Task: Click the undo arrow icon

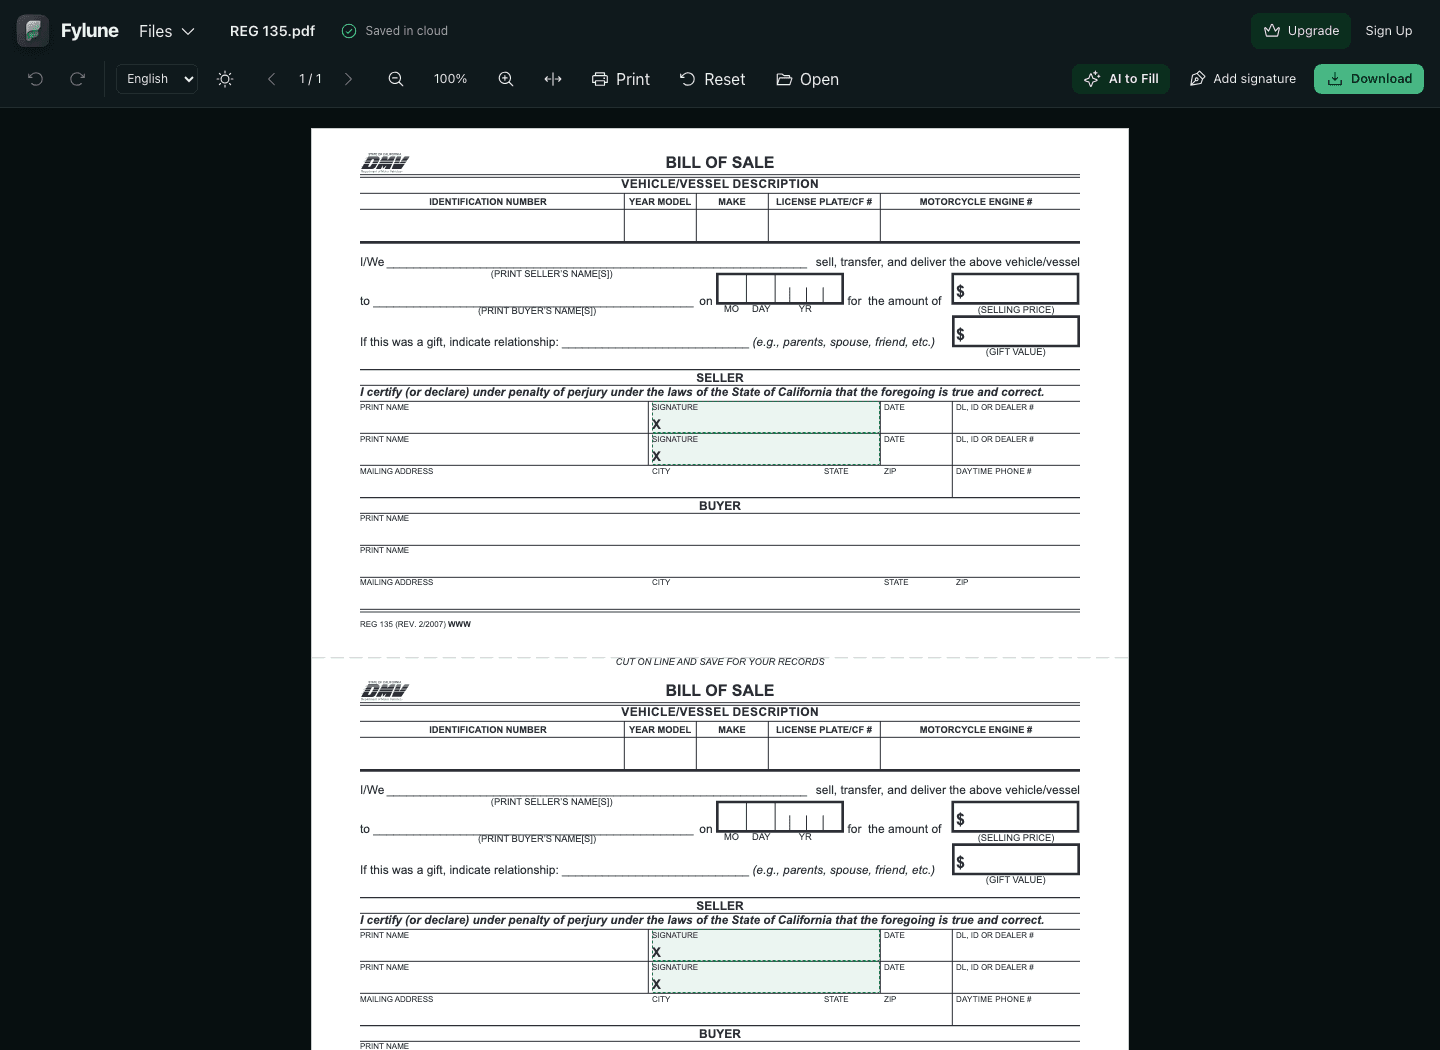Action: point(36,79)
